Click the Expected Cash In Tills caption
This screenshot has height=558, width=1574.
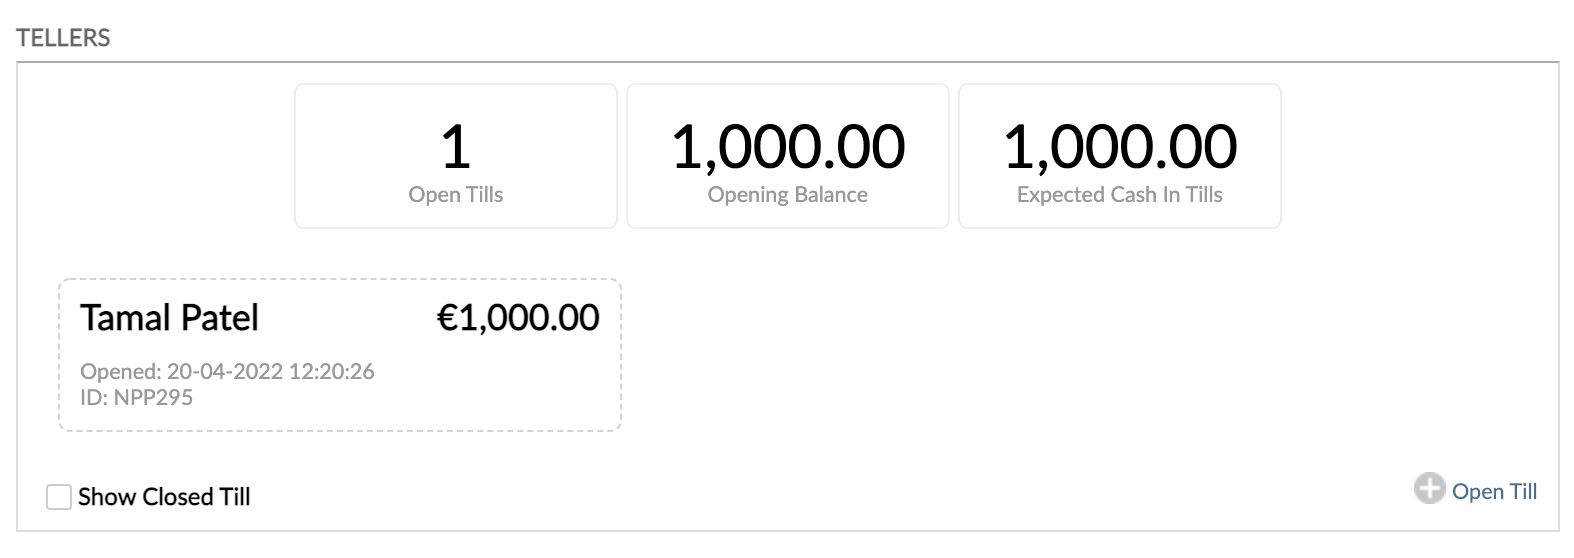pyautogui.click(x=1119, y=195)
